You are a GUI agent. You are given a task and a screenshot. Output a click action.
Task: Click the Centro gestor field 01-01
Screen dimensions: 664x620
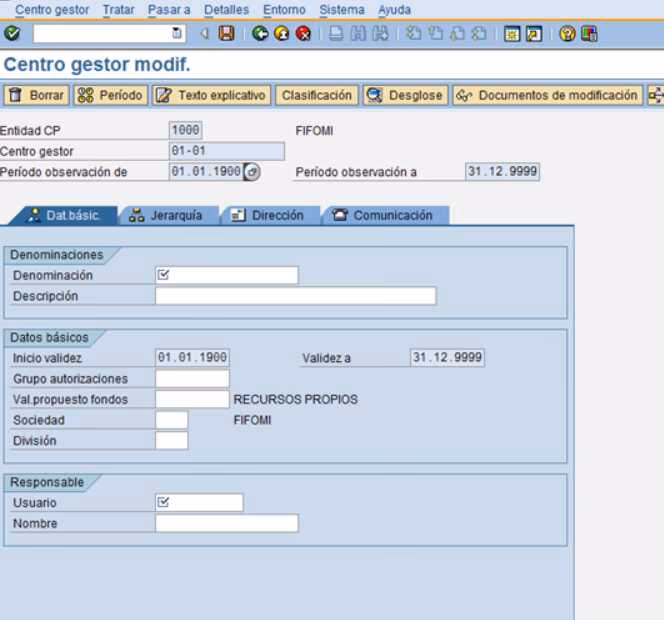coord(227,151)
